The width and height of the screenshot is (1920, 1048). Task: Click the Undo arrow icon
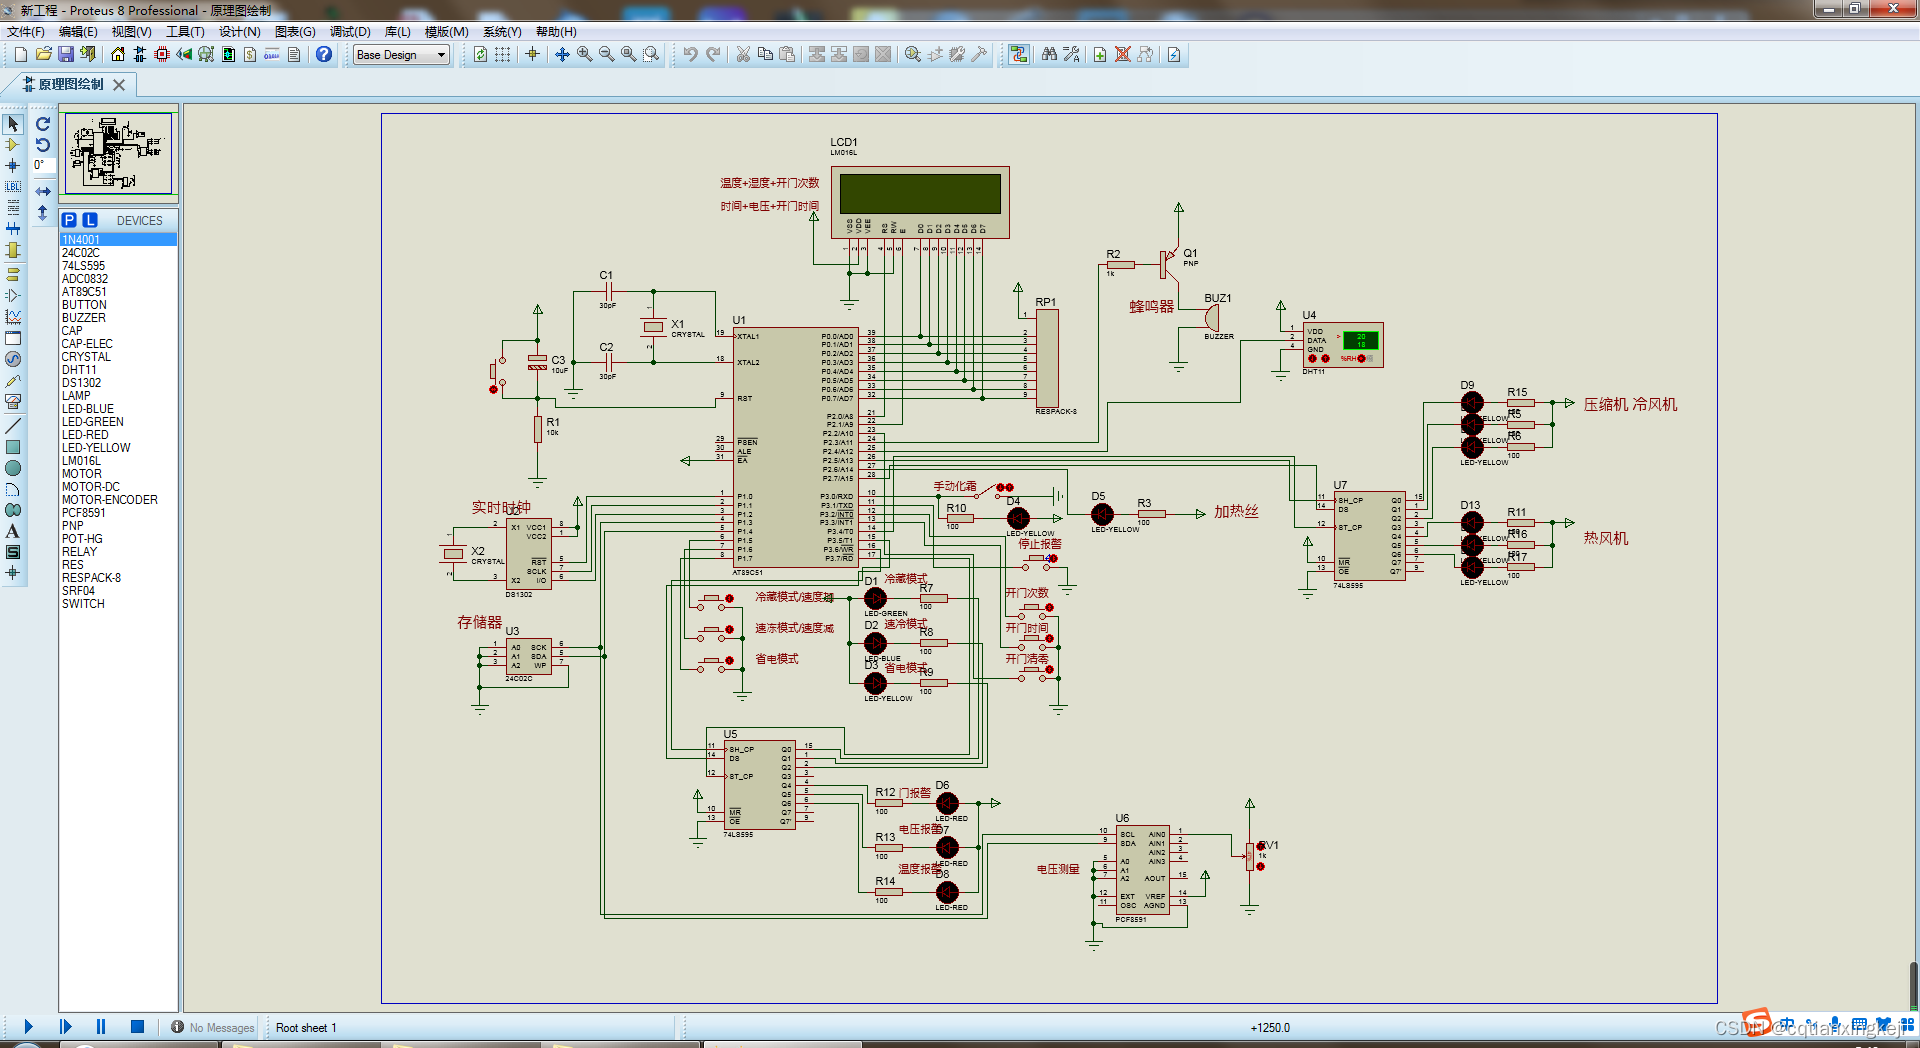pyautogui.click(x=690, y=54)
